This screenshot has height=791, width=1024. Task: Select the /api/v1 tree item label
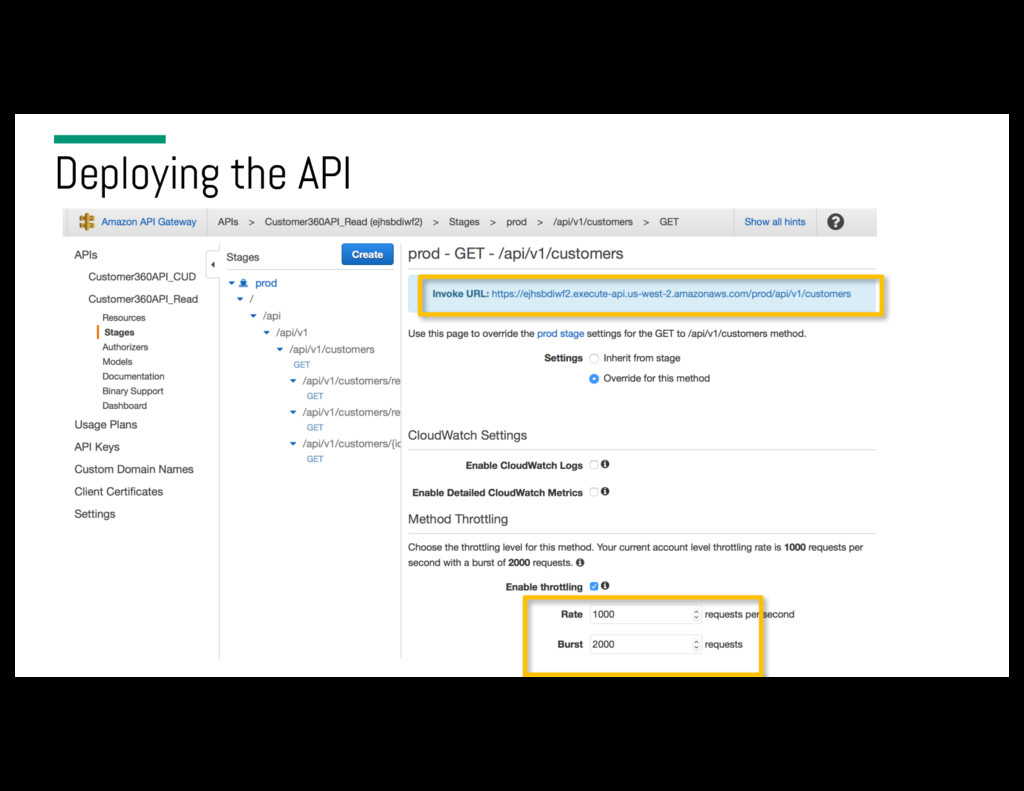point(292,332)
